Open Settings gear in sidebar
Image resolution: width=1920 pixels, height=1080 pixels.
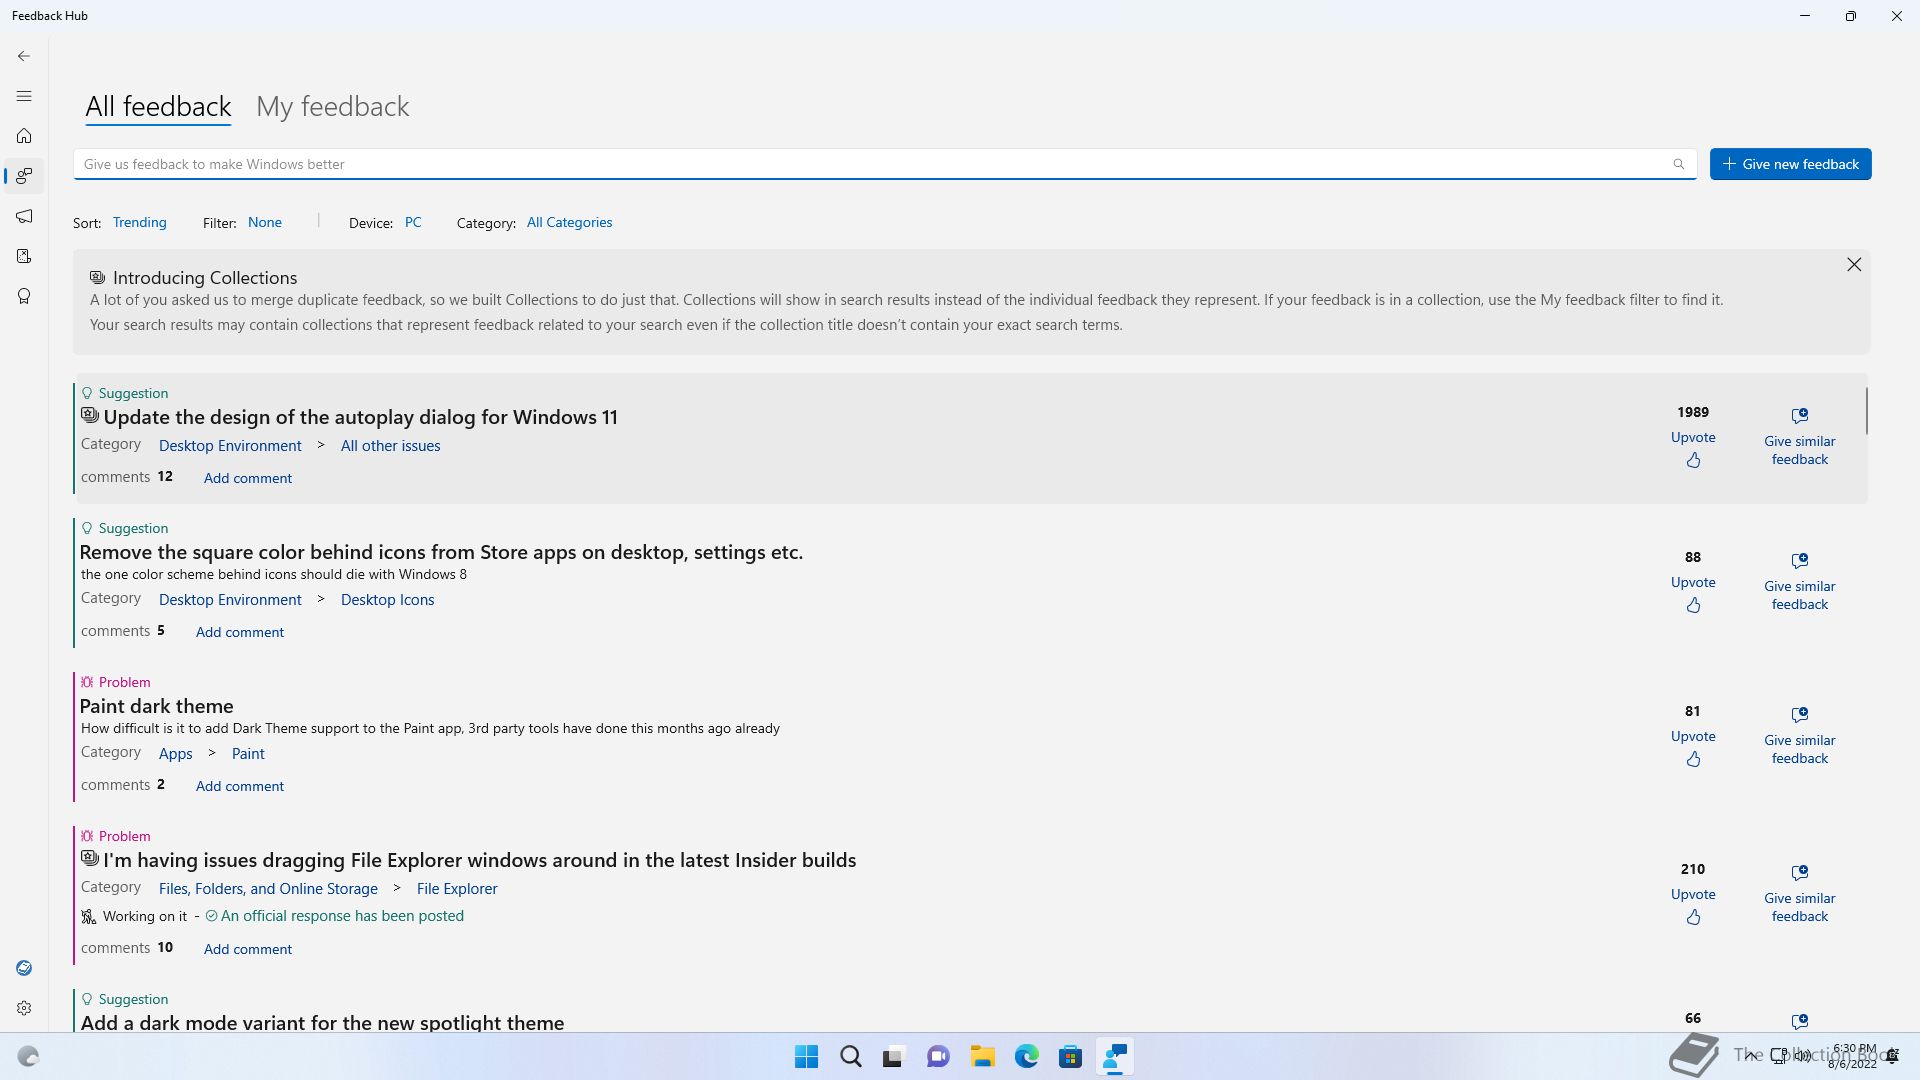(x=24, y=1008)
